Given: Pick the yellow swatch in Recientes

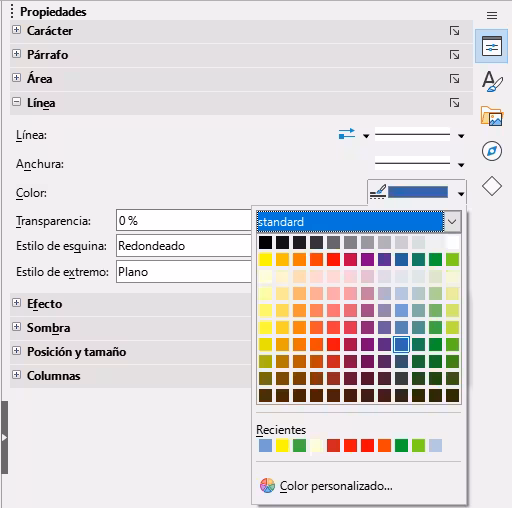Looking at the screenshot, I should (x=282, y=446).
